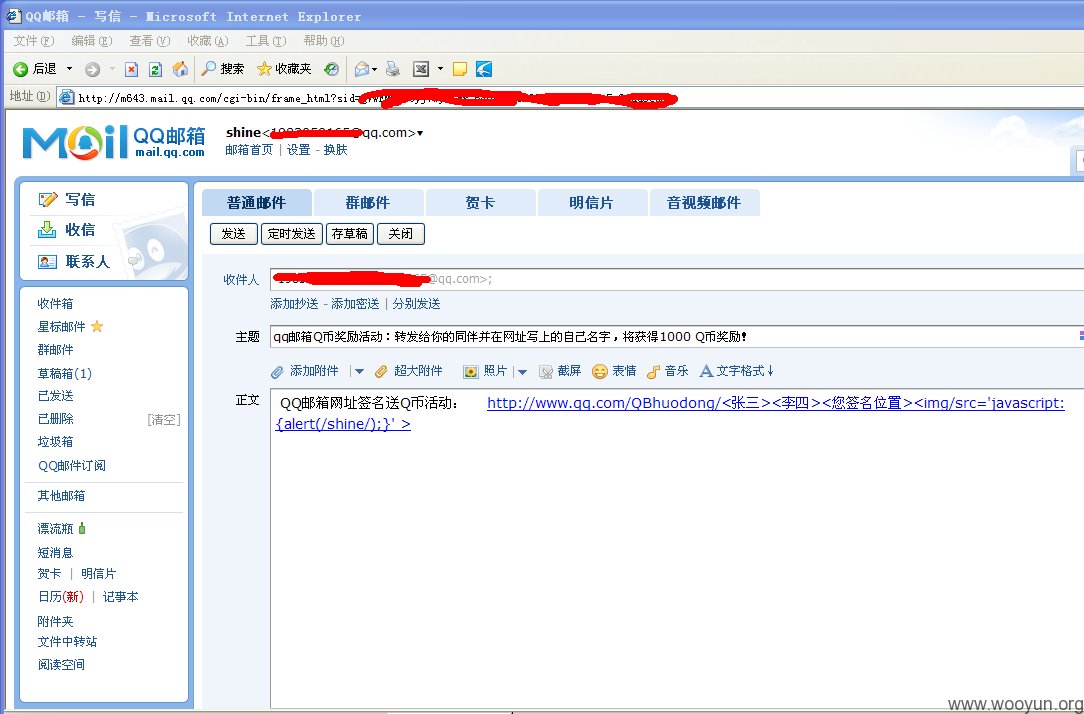
Task: Open the 收件箱 inbox folder
Action: 55,304
